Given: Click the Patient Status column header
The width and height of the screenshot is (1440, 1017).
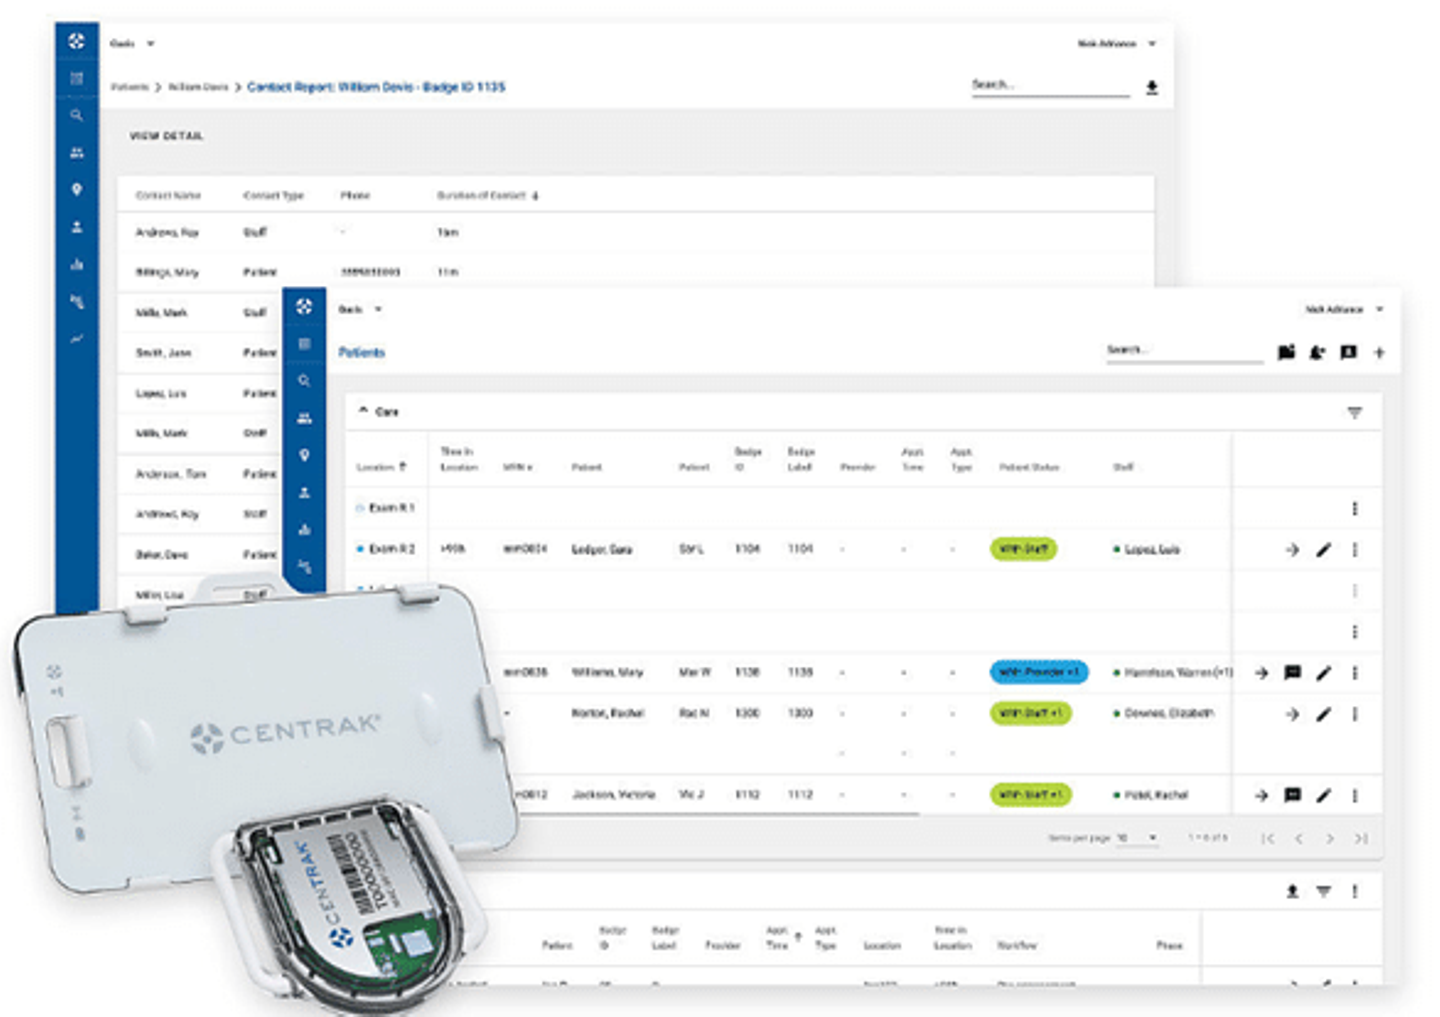Looking at the screenshot, I should coord(1029,467).
